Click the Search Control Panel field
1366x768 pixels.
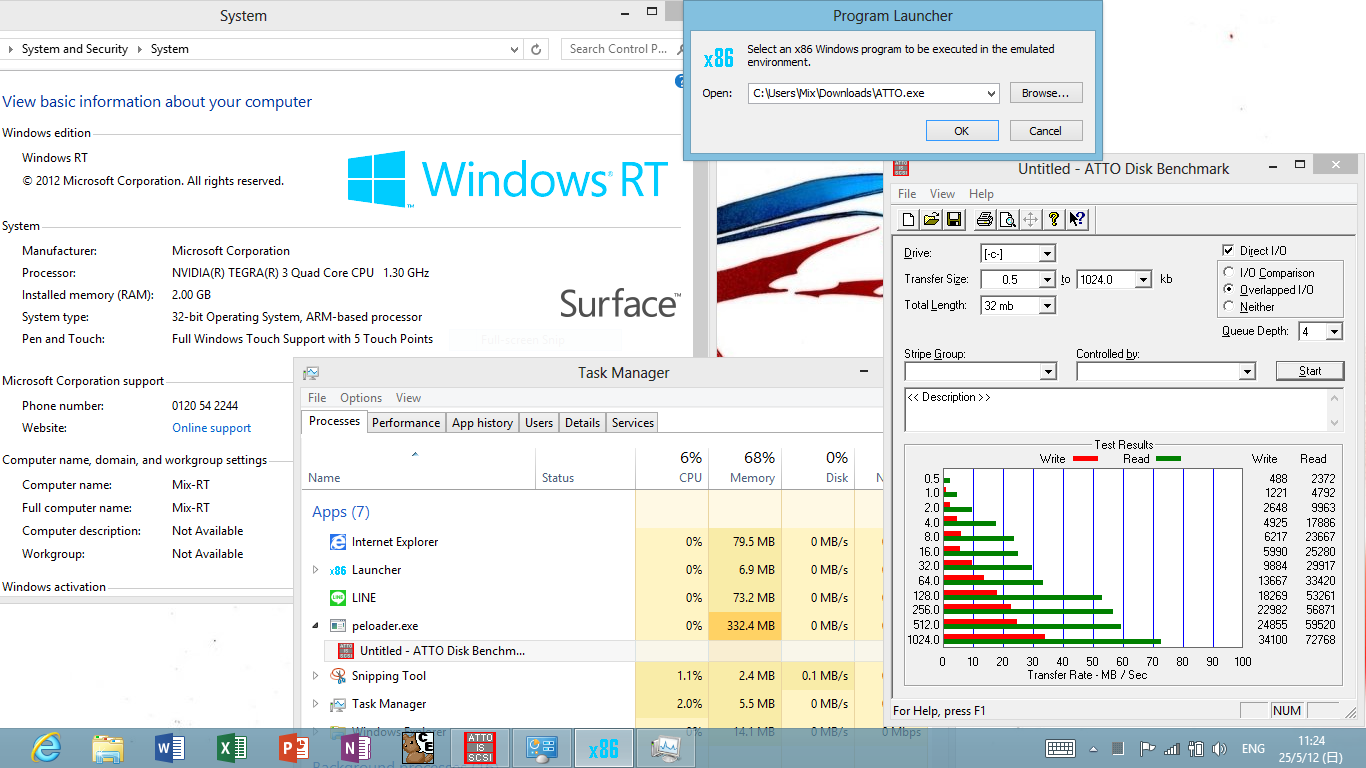(622, 49)
